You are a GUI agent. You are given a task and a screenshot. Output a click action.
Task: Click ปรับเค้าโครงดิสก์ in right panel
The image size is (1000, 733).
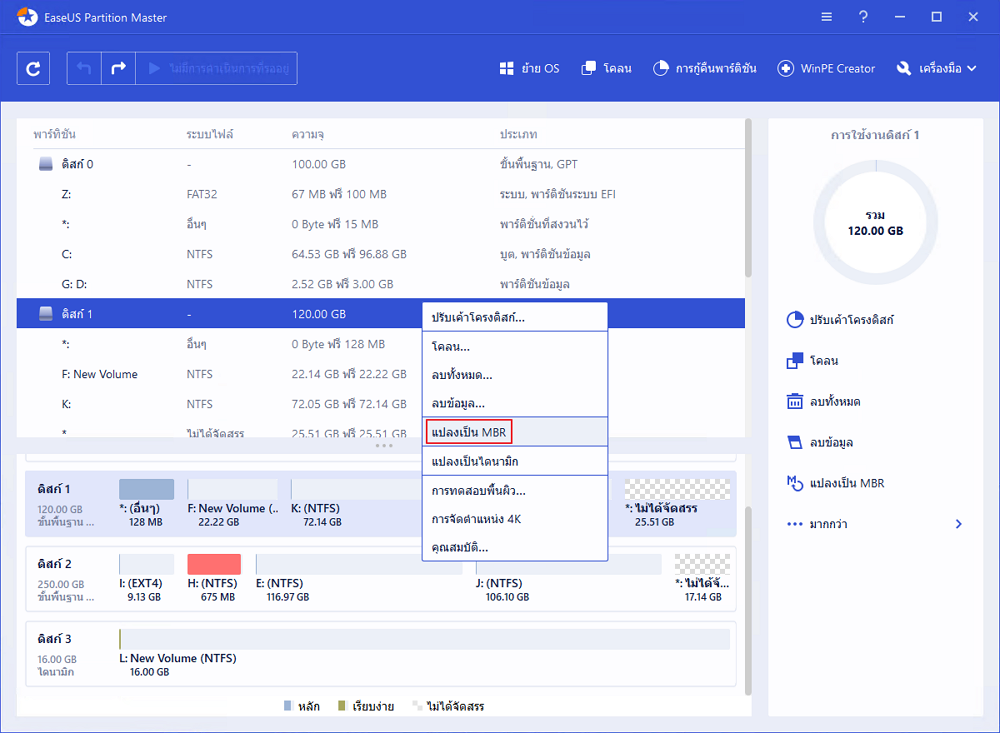pos(840,320)
